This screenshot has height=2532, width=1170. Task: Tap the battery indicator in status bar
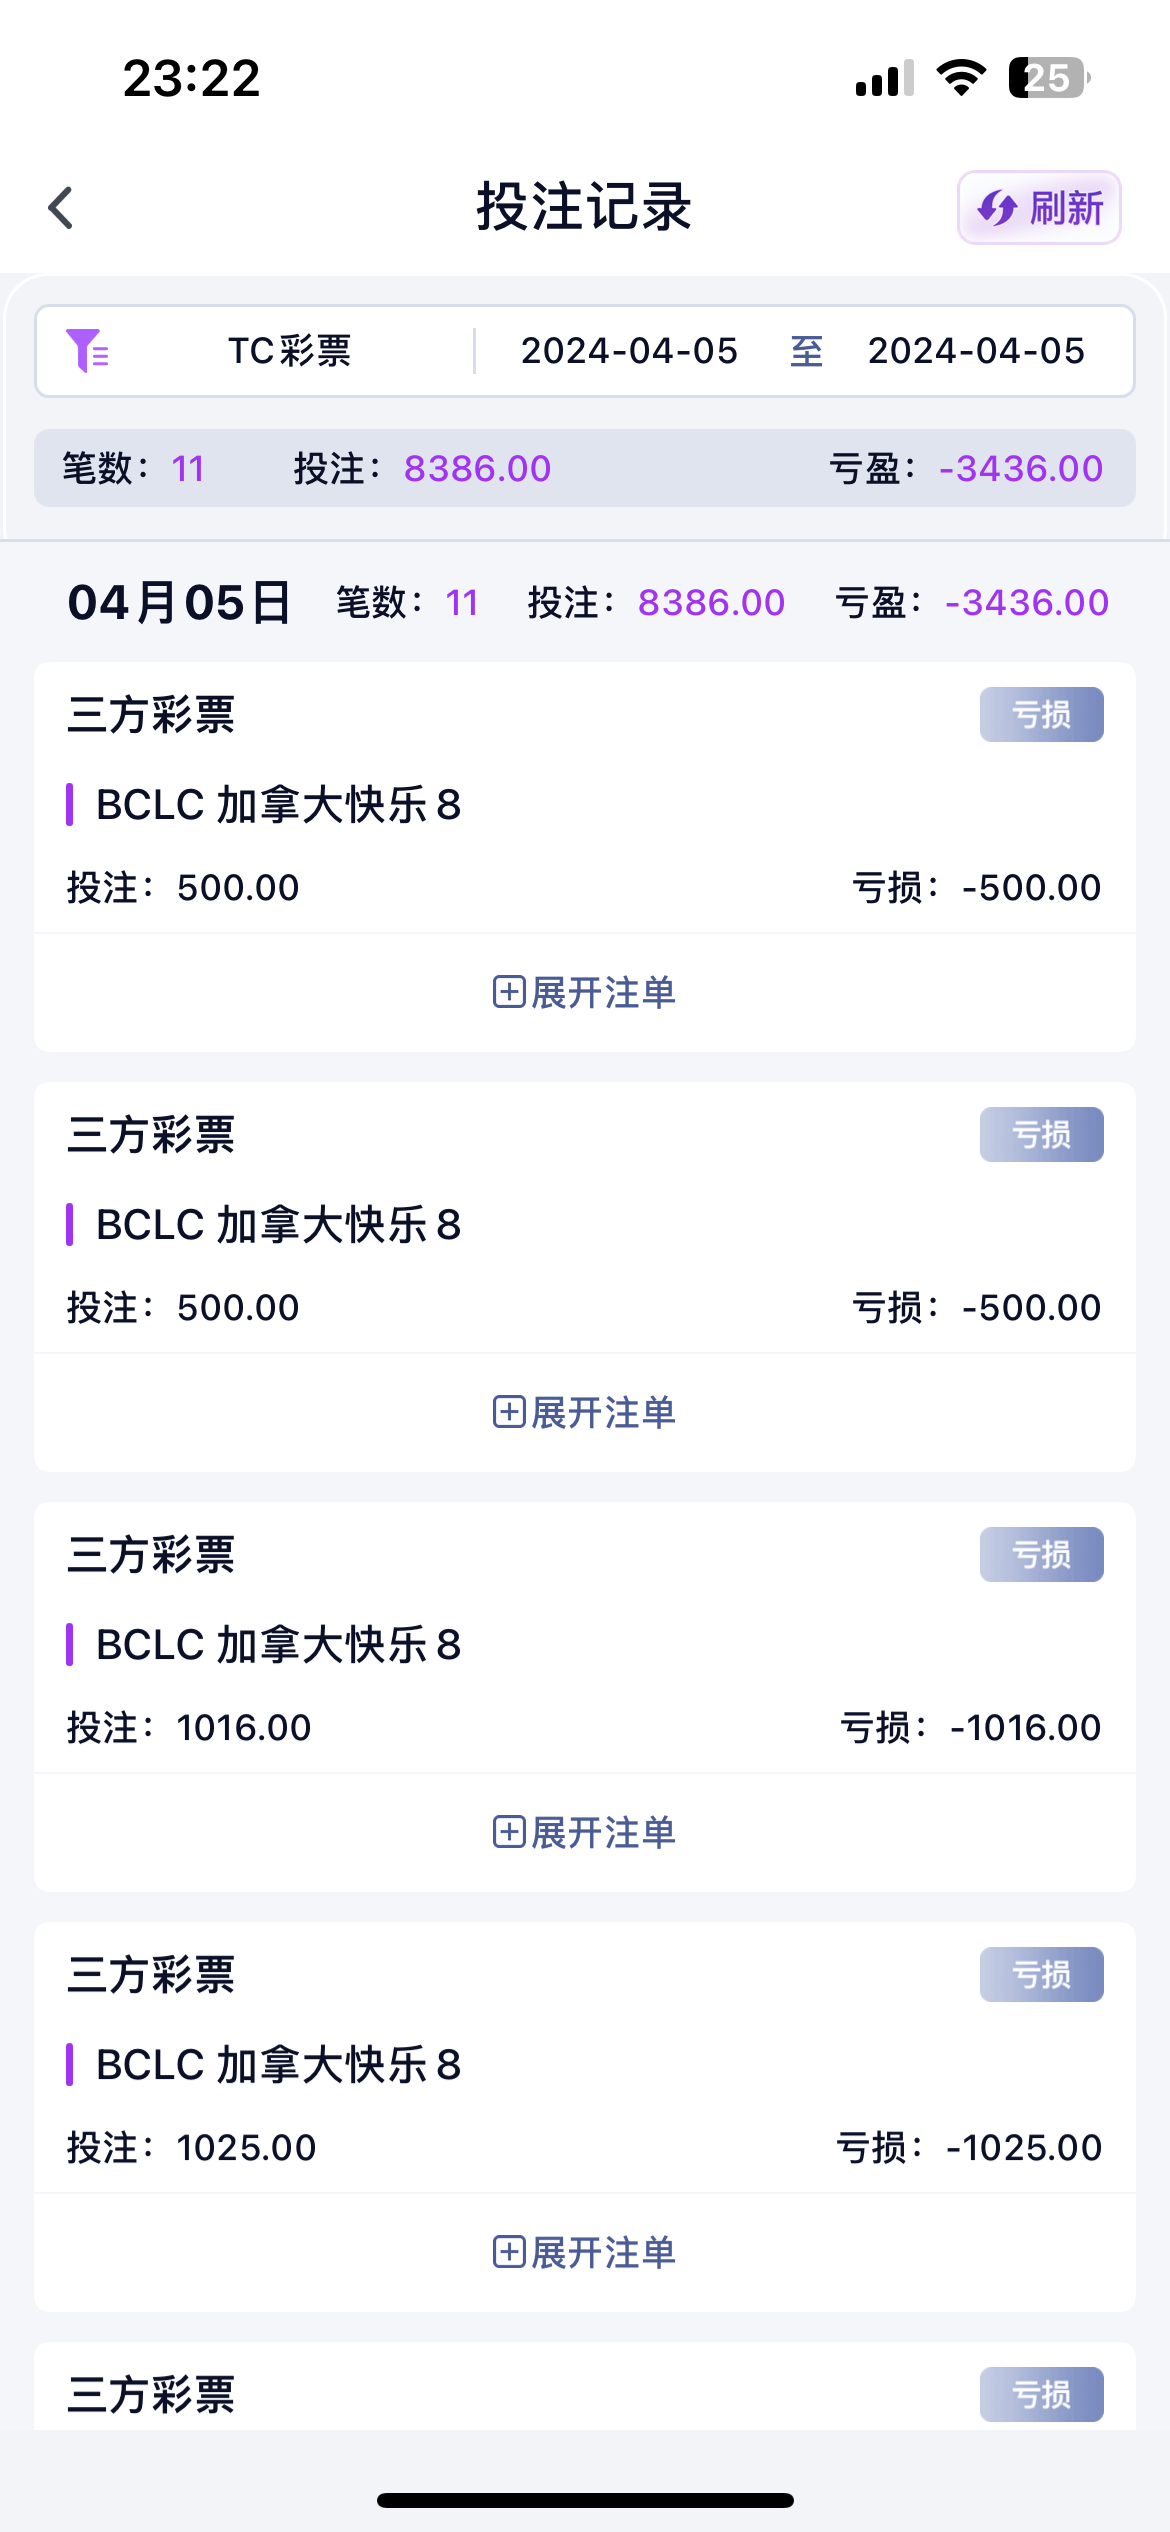[1048, 78]
